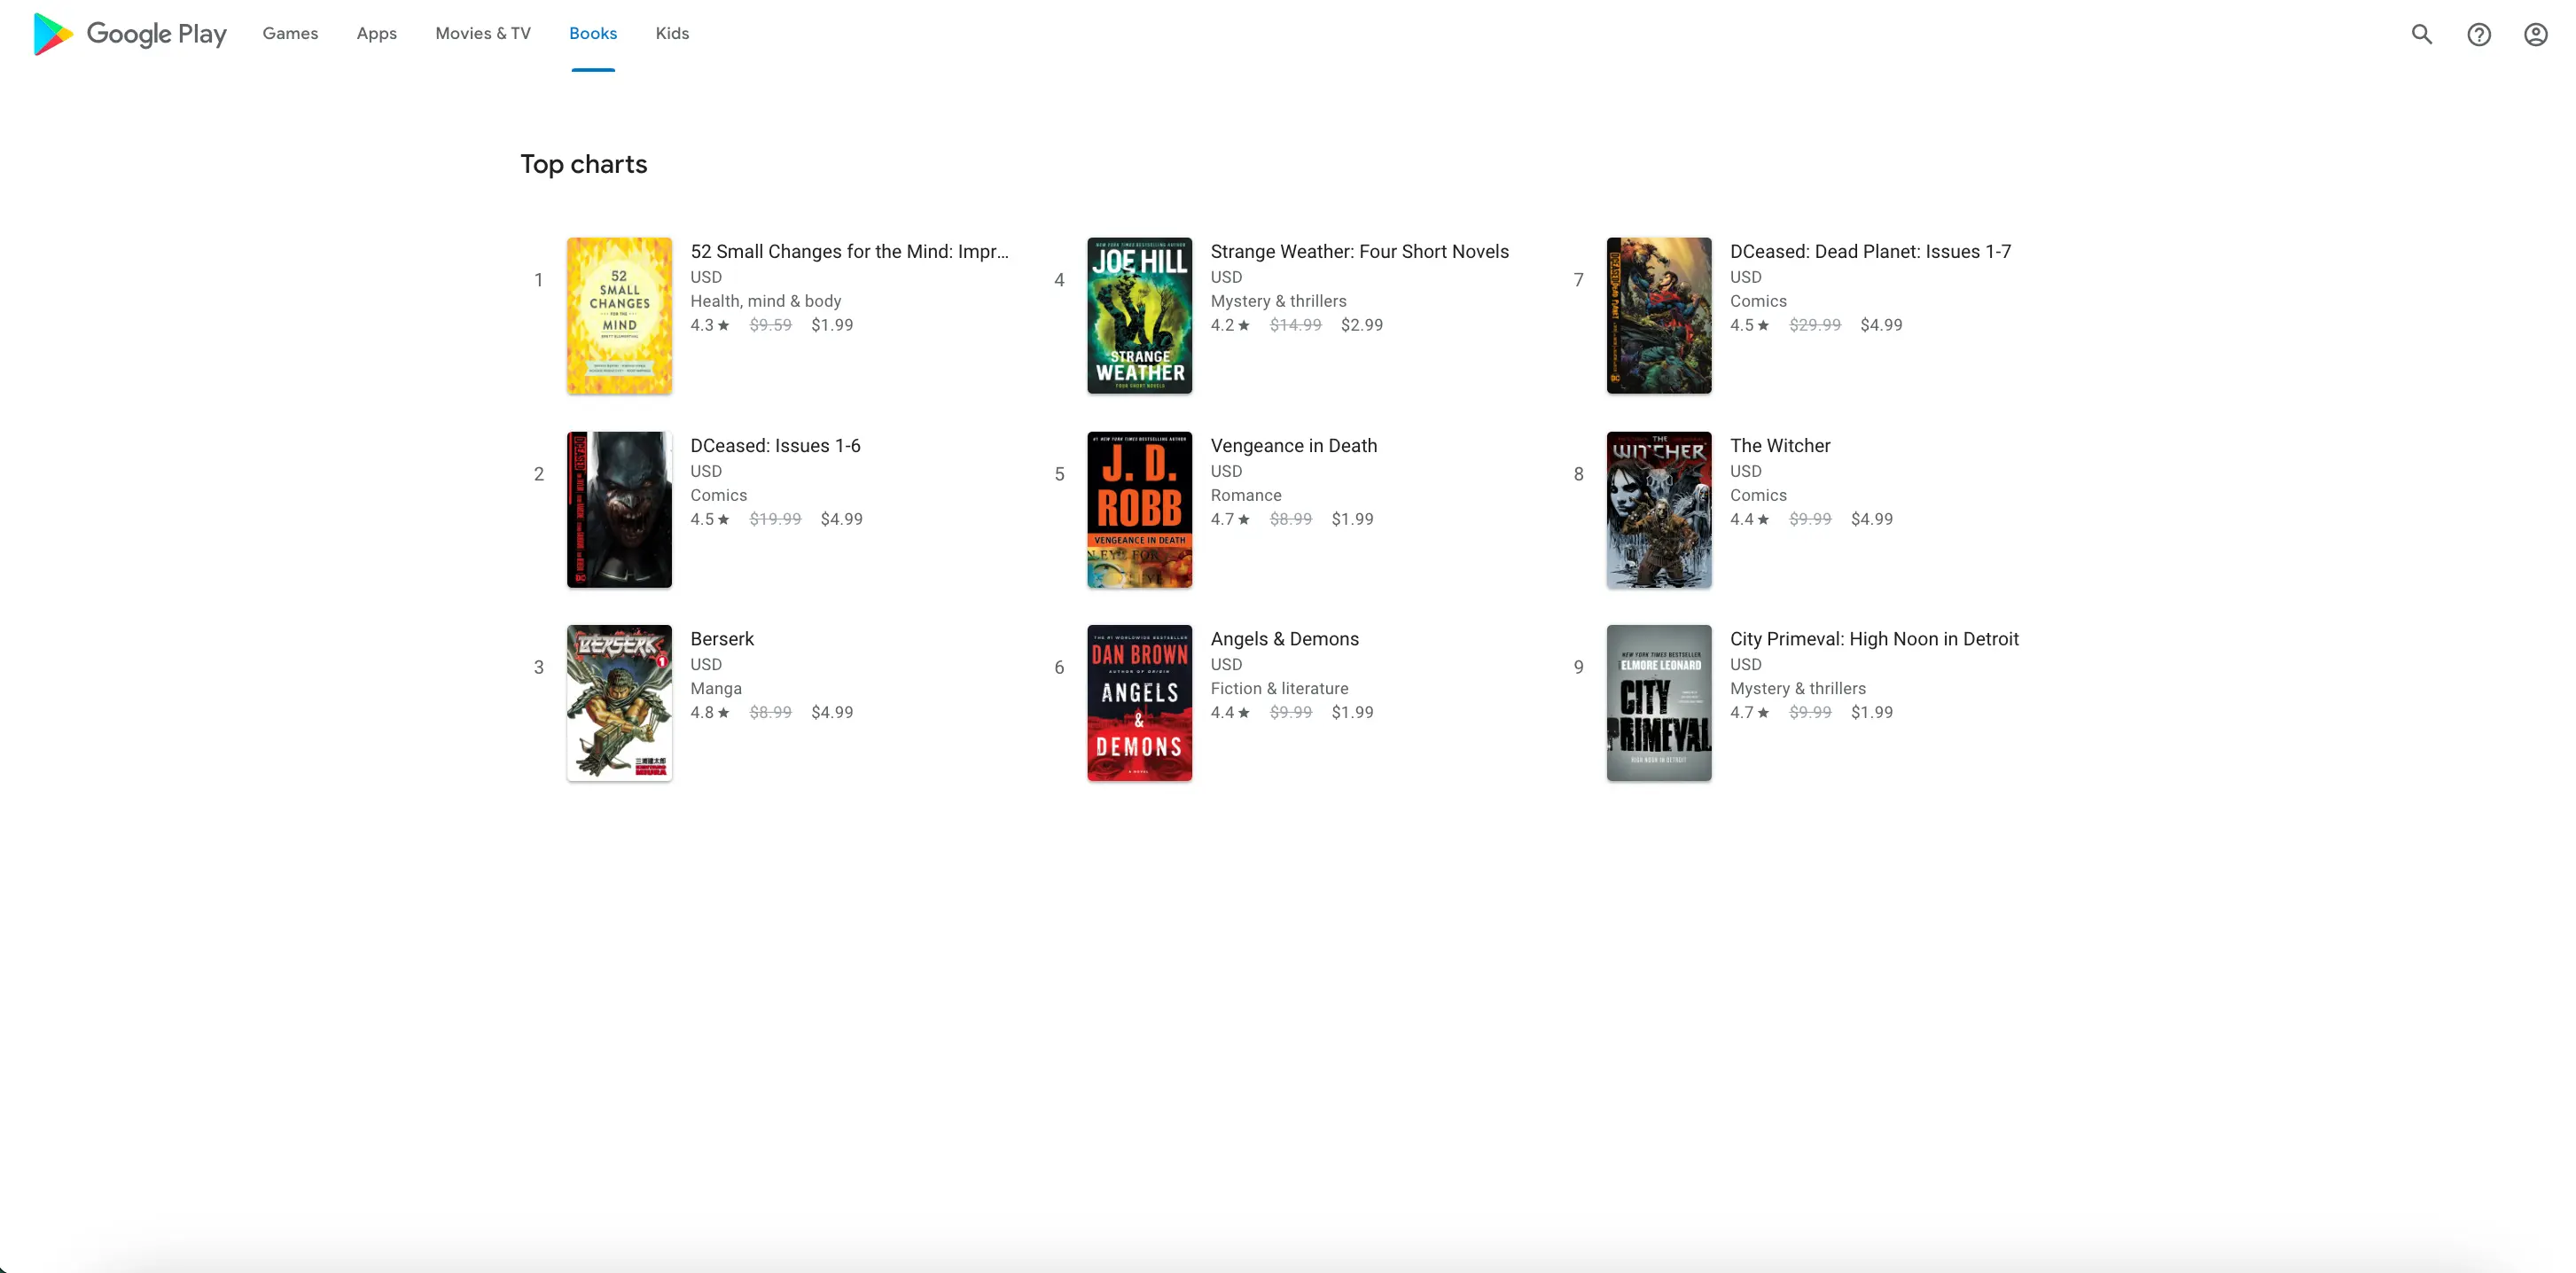This screenshot has height=1273, width=2576.
Task: Click 'Comics' genre under The Witcher
Action: 1758,495
